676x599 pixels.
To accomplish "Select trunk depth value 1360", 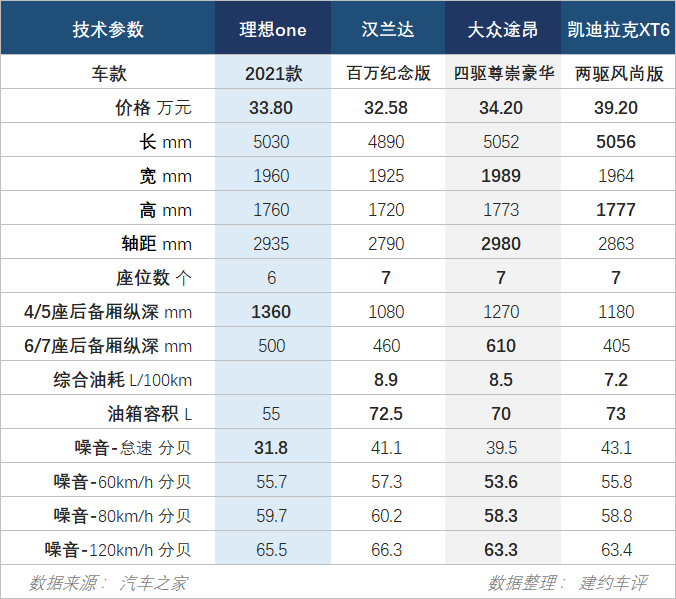I will point(271,312).
